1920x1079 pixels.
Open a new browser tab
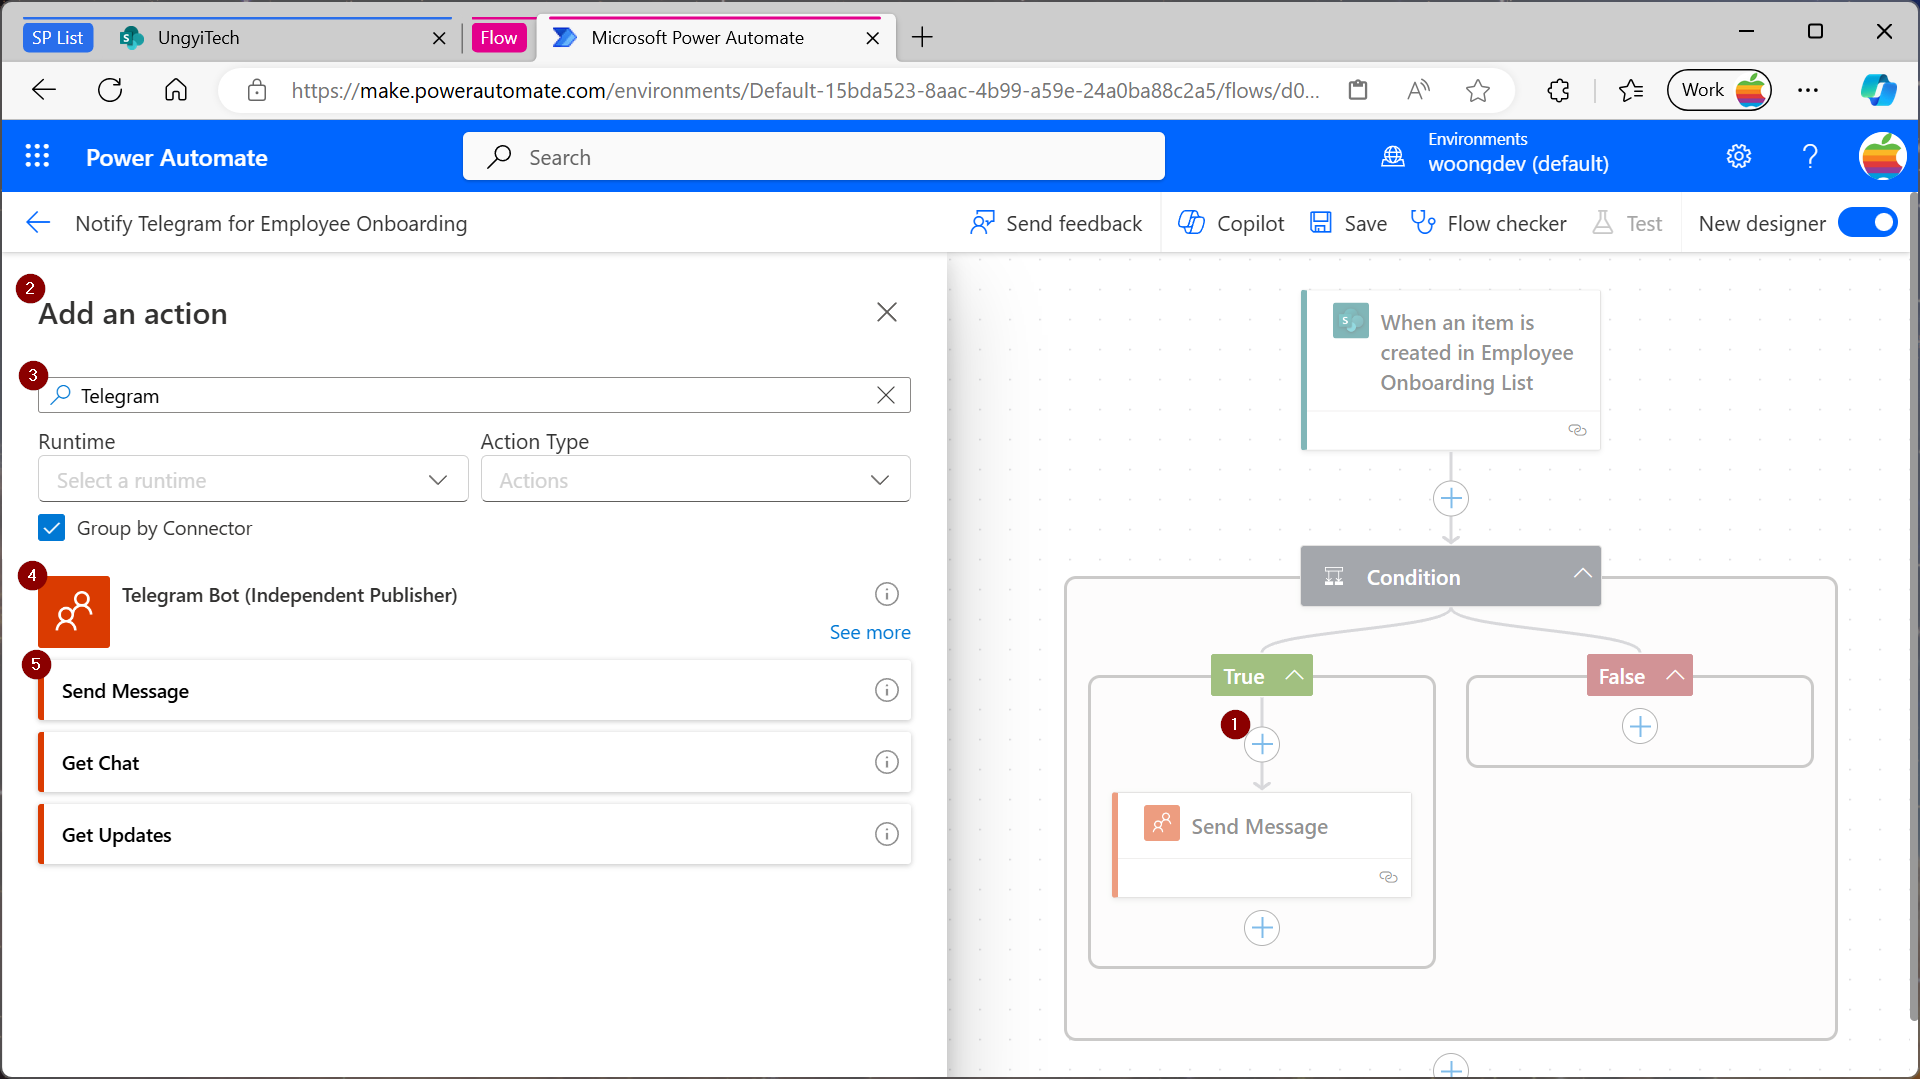point(922,38)
